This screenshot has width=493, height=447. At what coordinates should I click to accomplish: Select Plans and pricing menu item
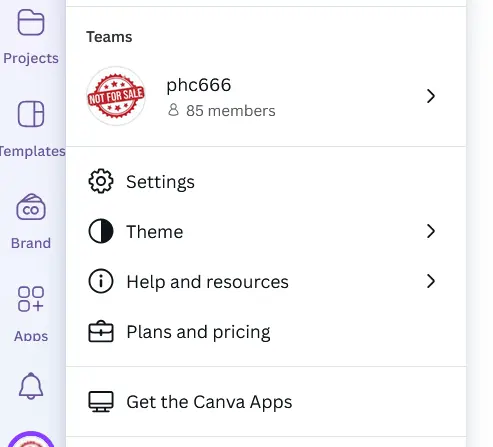click(266, 332)
